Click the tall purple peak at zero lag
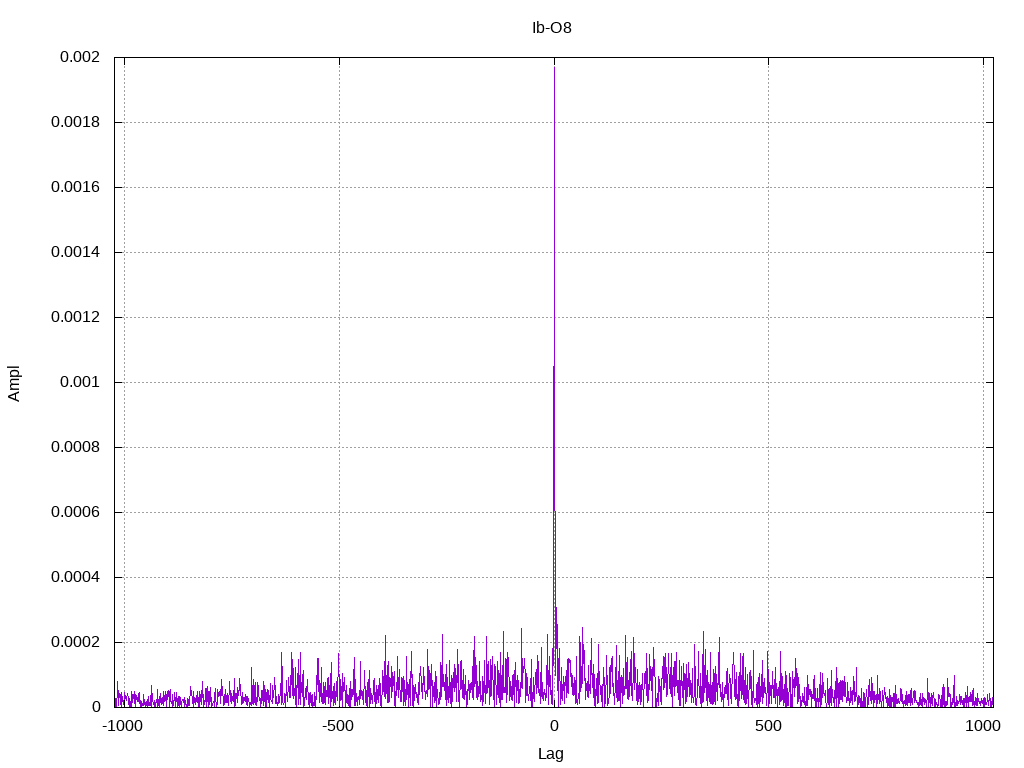 [554, 385]
